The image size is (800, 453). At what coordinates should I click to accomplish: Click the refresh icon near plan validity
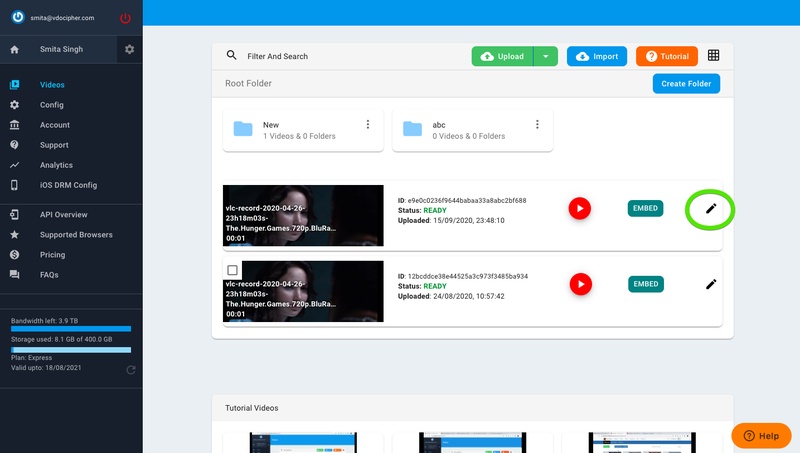tap(131, 370)
